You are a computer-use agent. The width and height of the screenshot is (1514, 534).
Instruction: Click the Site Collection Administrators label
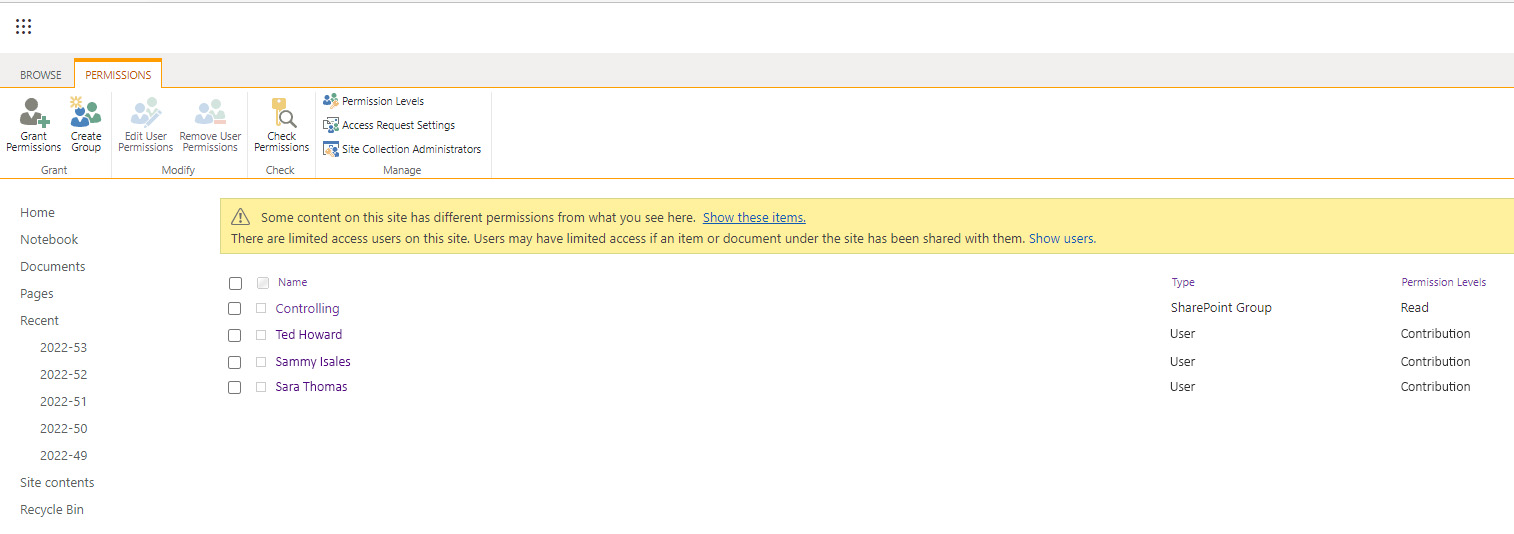411,149
